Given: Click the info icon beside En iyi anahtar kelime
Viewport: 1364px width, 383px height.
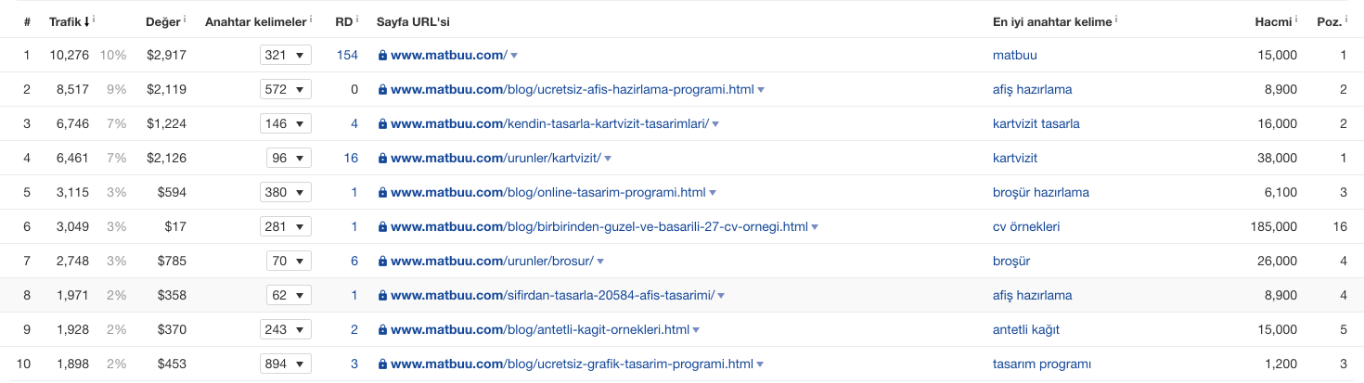Looking at the screenshot, I should coord(1116,19).
